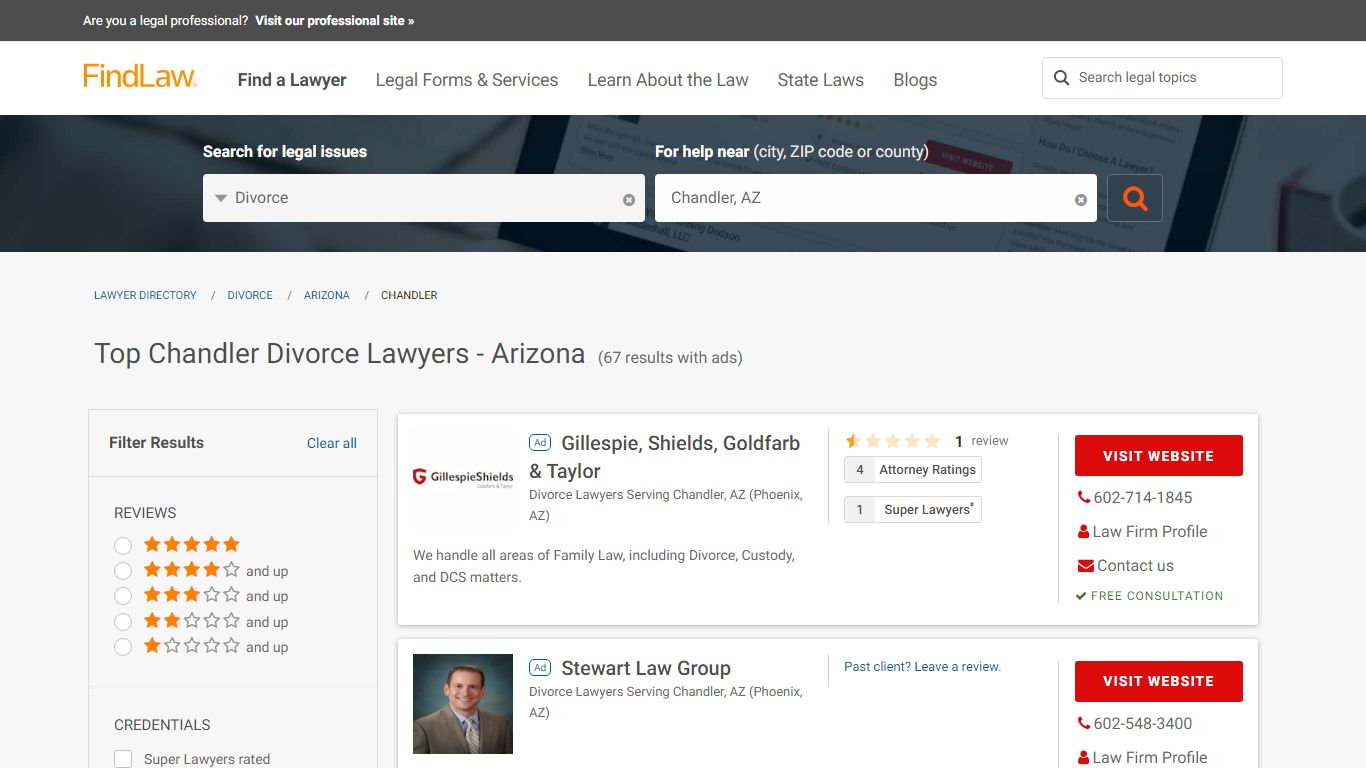Click Past client? Leave a review
Screen dimensions: 1366x768
click(x=922, y=666)
